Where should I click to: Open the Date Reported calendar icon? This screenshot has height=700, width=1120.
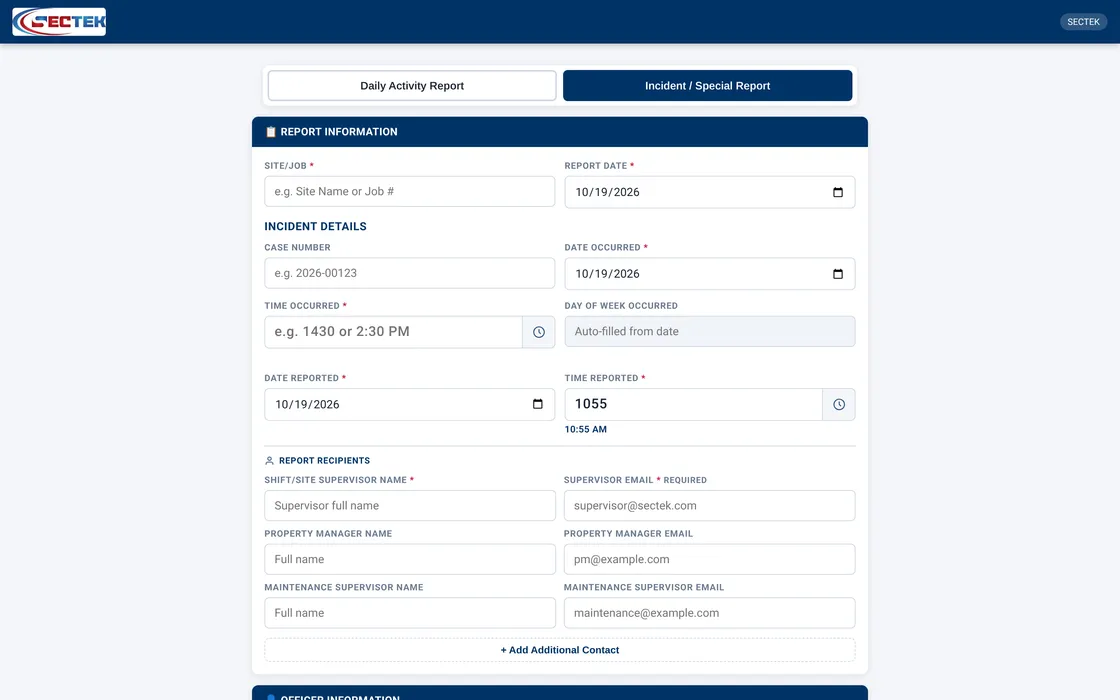coord(538,404)
